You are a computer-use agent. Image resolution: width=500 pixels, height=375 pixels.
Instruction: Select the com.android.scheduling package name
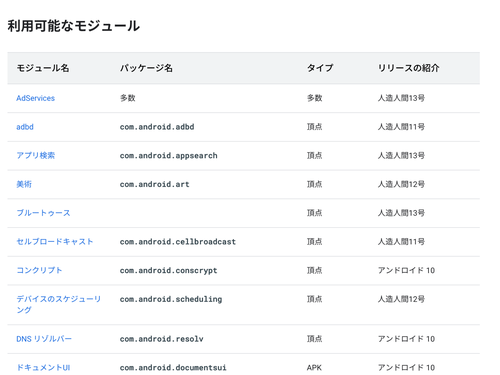pos(171,299)
